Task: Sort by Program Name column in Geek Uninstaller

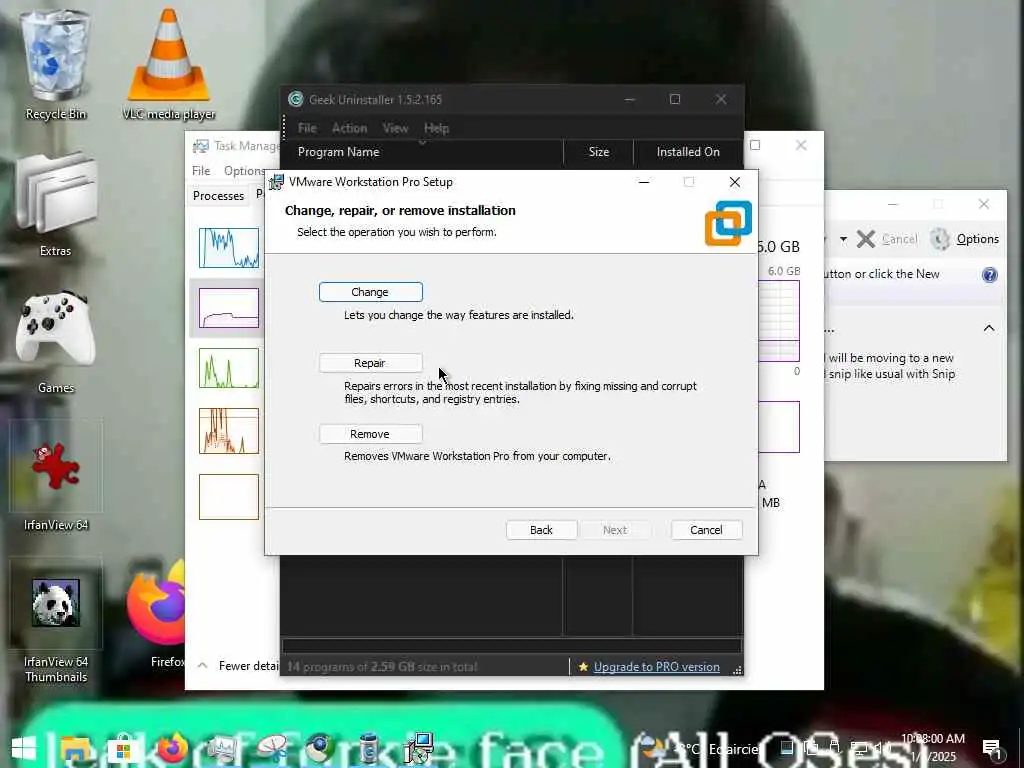Action: [x=422, y=152]
